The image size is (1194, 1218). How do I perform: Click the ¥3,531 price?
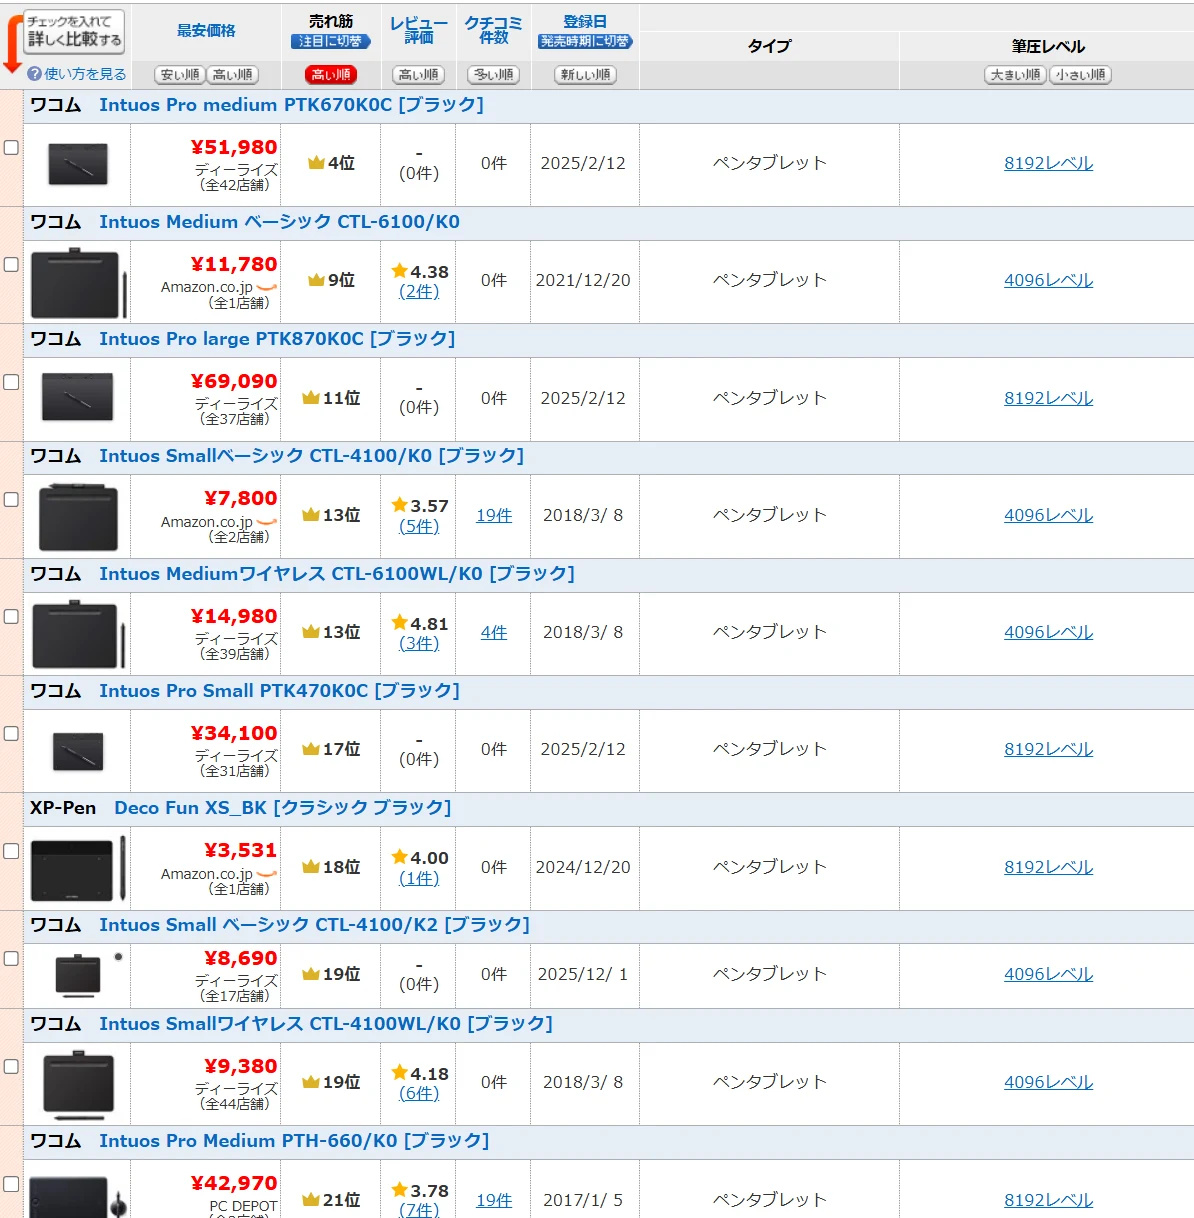point(241,850)
